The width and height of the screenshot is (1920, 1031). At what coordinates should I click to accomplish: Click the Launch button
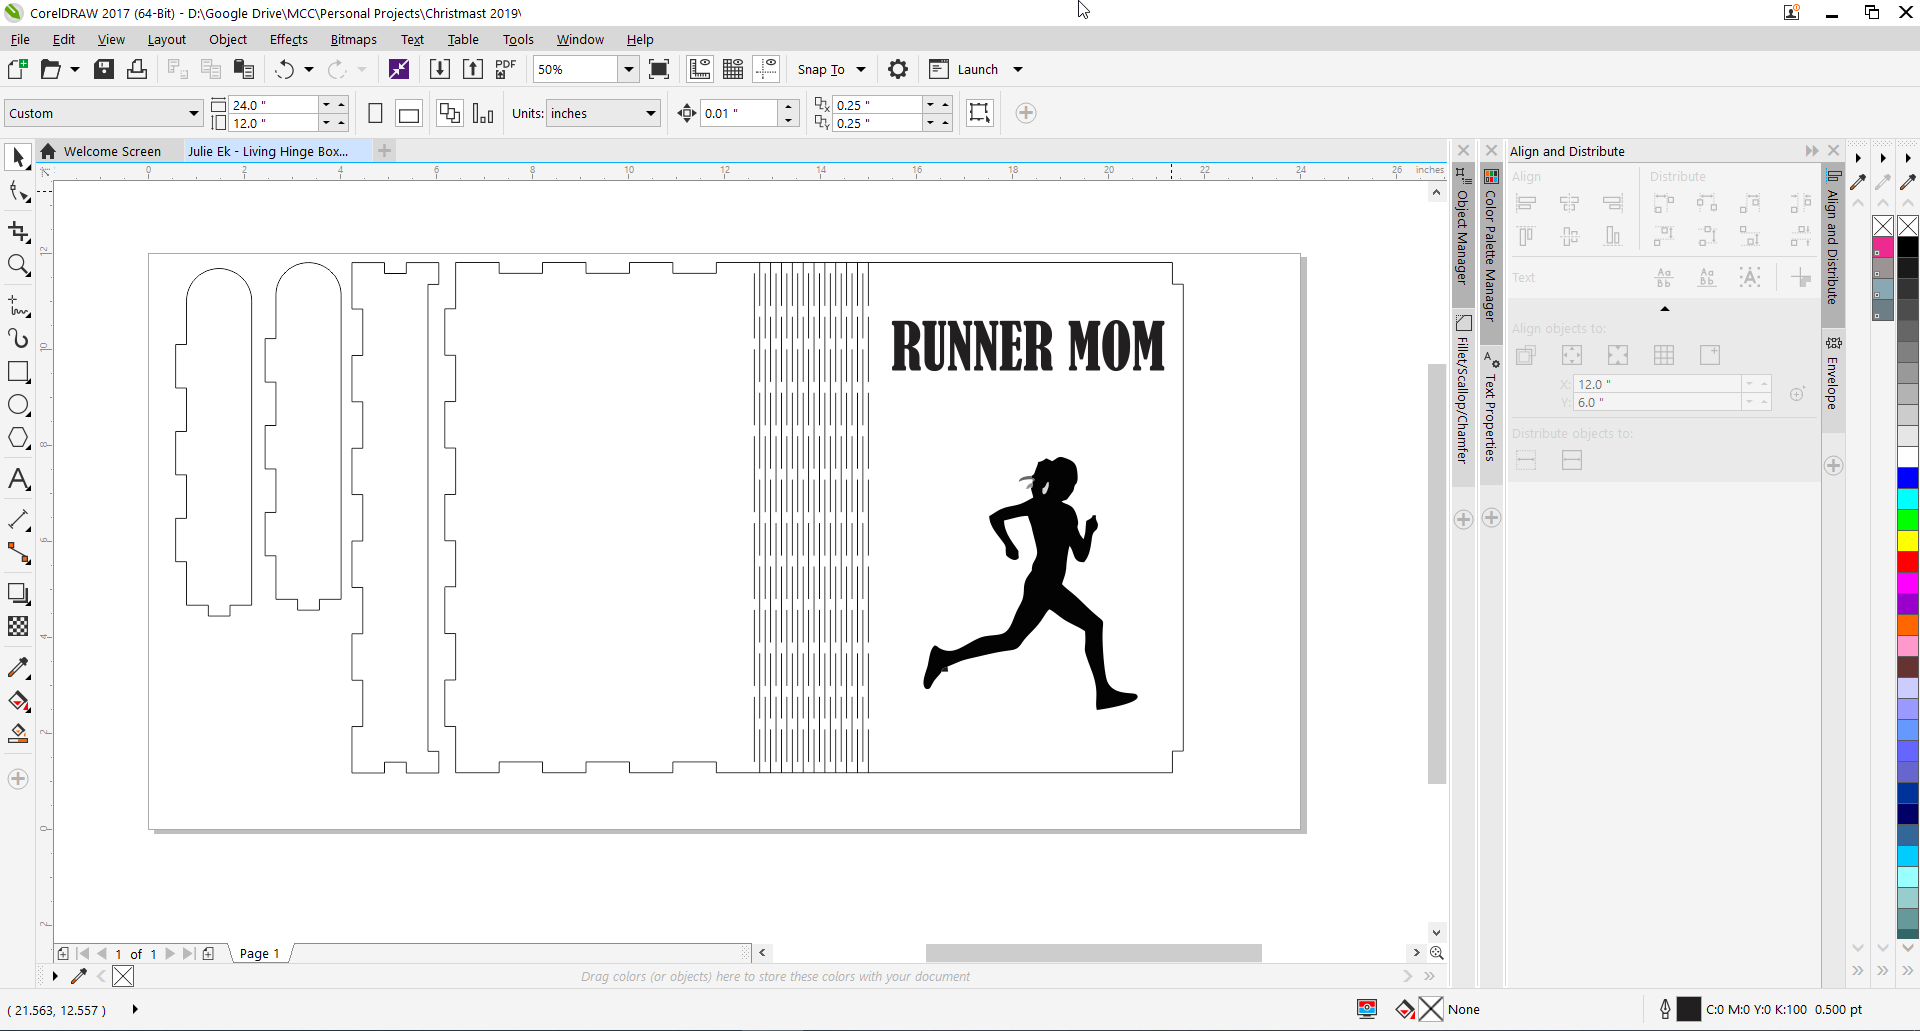pos(976,69)
